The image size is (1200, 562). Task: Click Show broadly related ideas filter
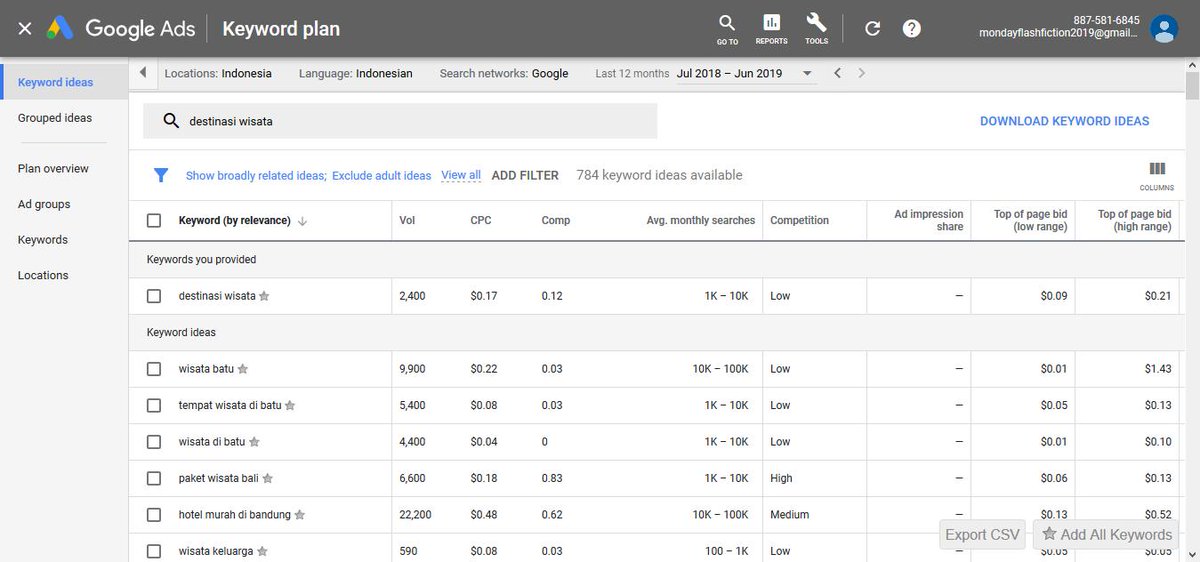click(x=256, y=176)
